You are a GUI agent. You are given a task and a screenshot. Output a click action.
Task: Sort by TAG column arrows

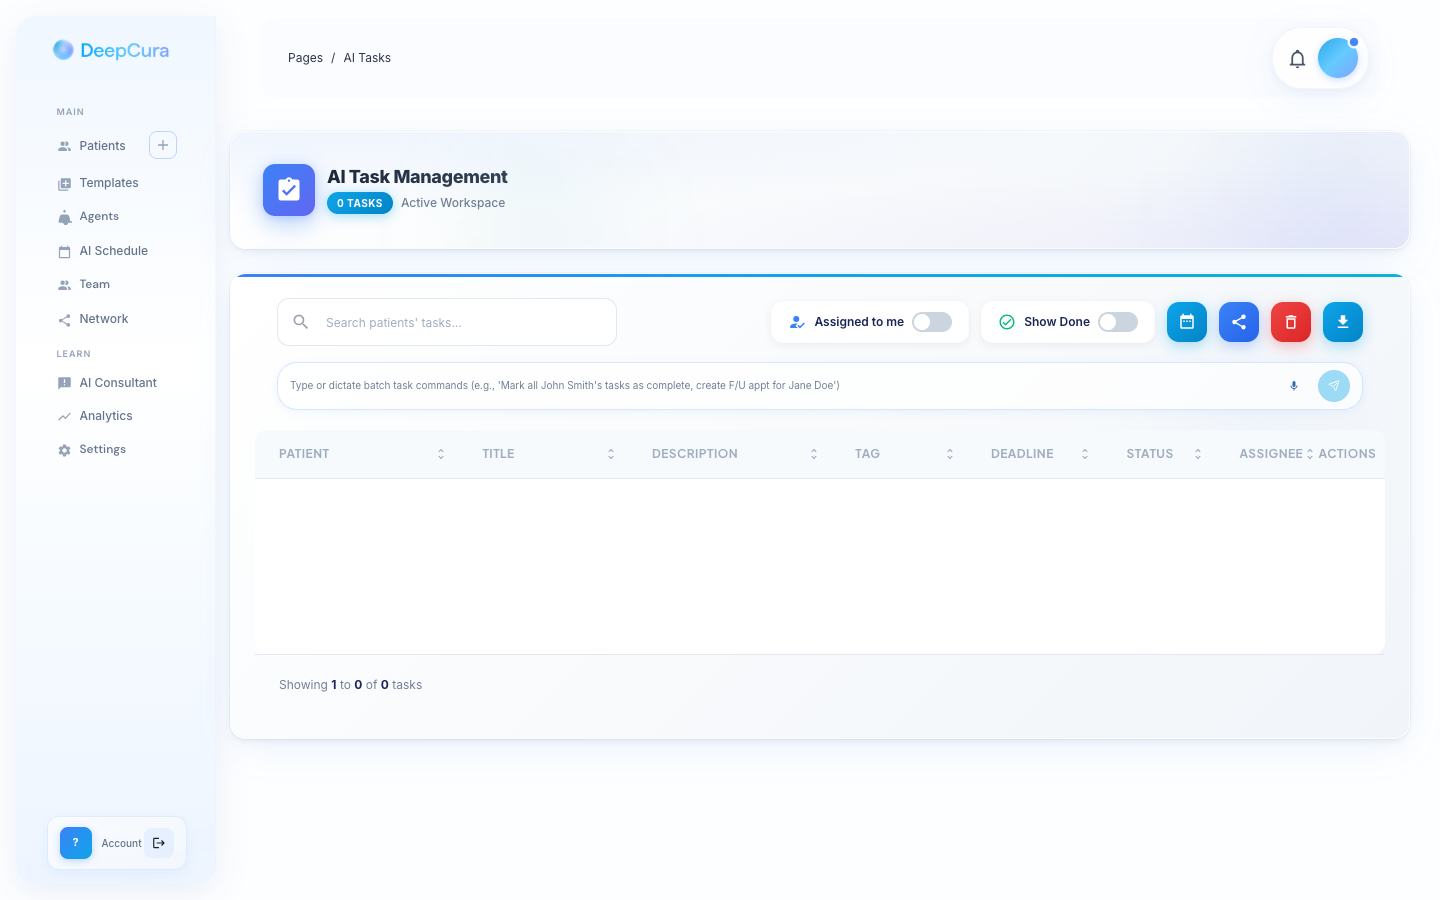(950, 454)
